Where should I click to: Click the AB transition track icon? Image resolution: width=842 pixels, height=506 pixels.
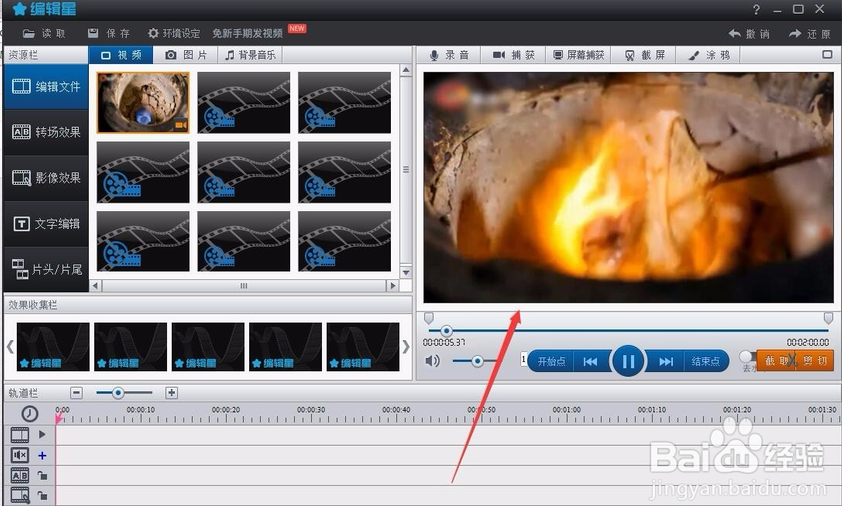click(20, 475)
